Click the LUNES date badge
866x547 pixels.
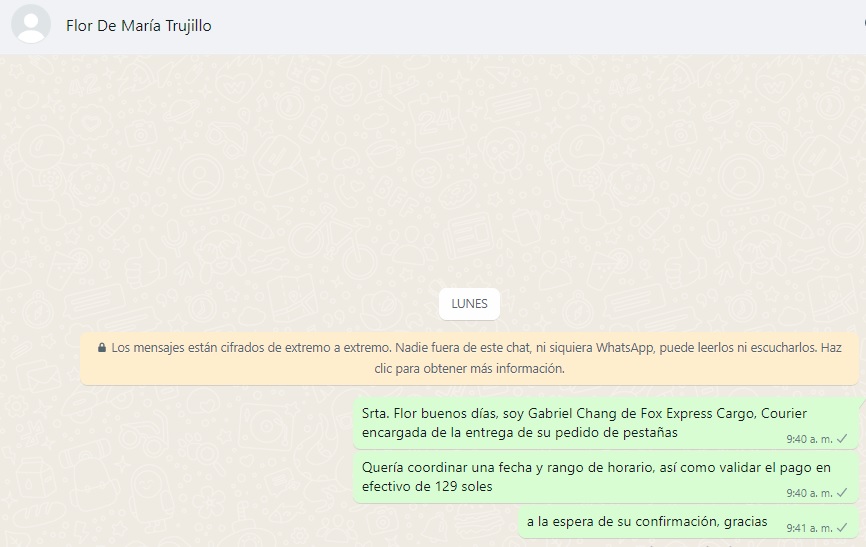tap(469, 304)
